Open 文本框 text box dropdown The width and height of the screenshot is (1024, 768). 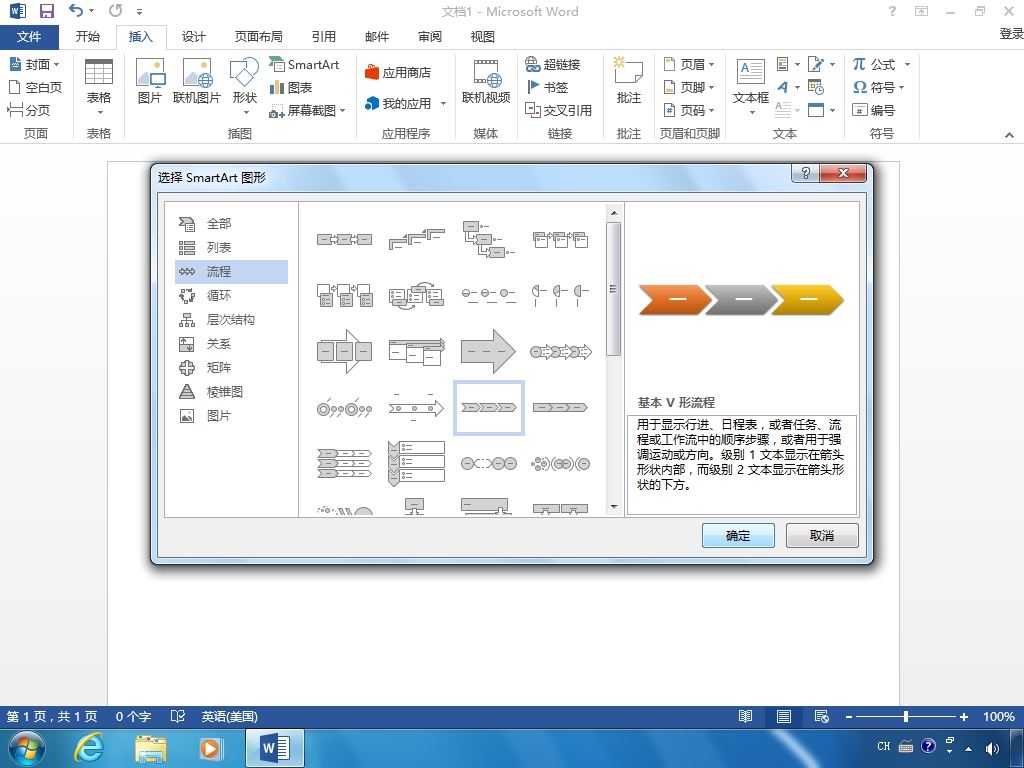750,88
